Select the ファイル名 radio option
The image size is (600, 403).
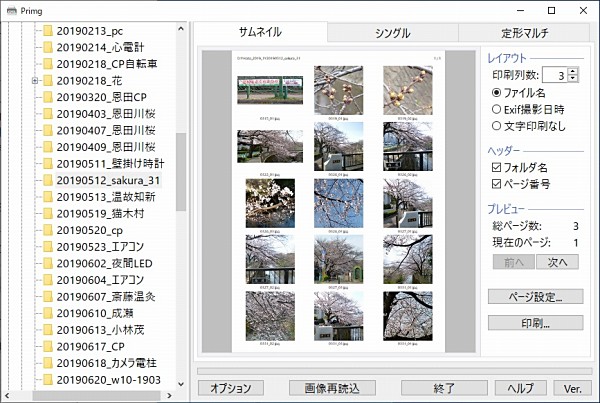(496, 93)
